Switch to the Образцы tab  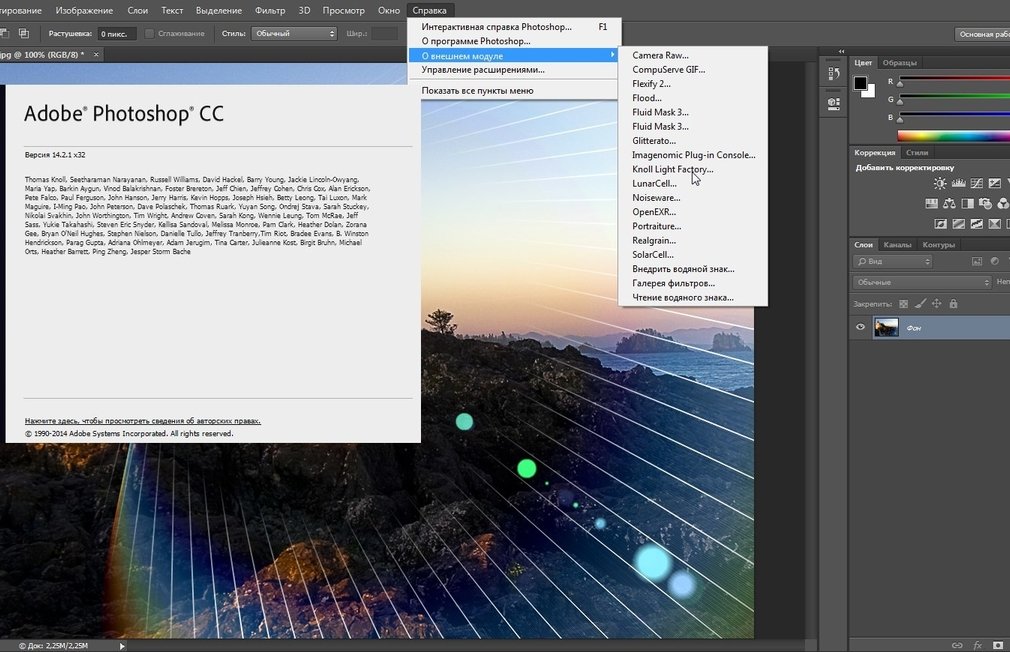[899, 62]
